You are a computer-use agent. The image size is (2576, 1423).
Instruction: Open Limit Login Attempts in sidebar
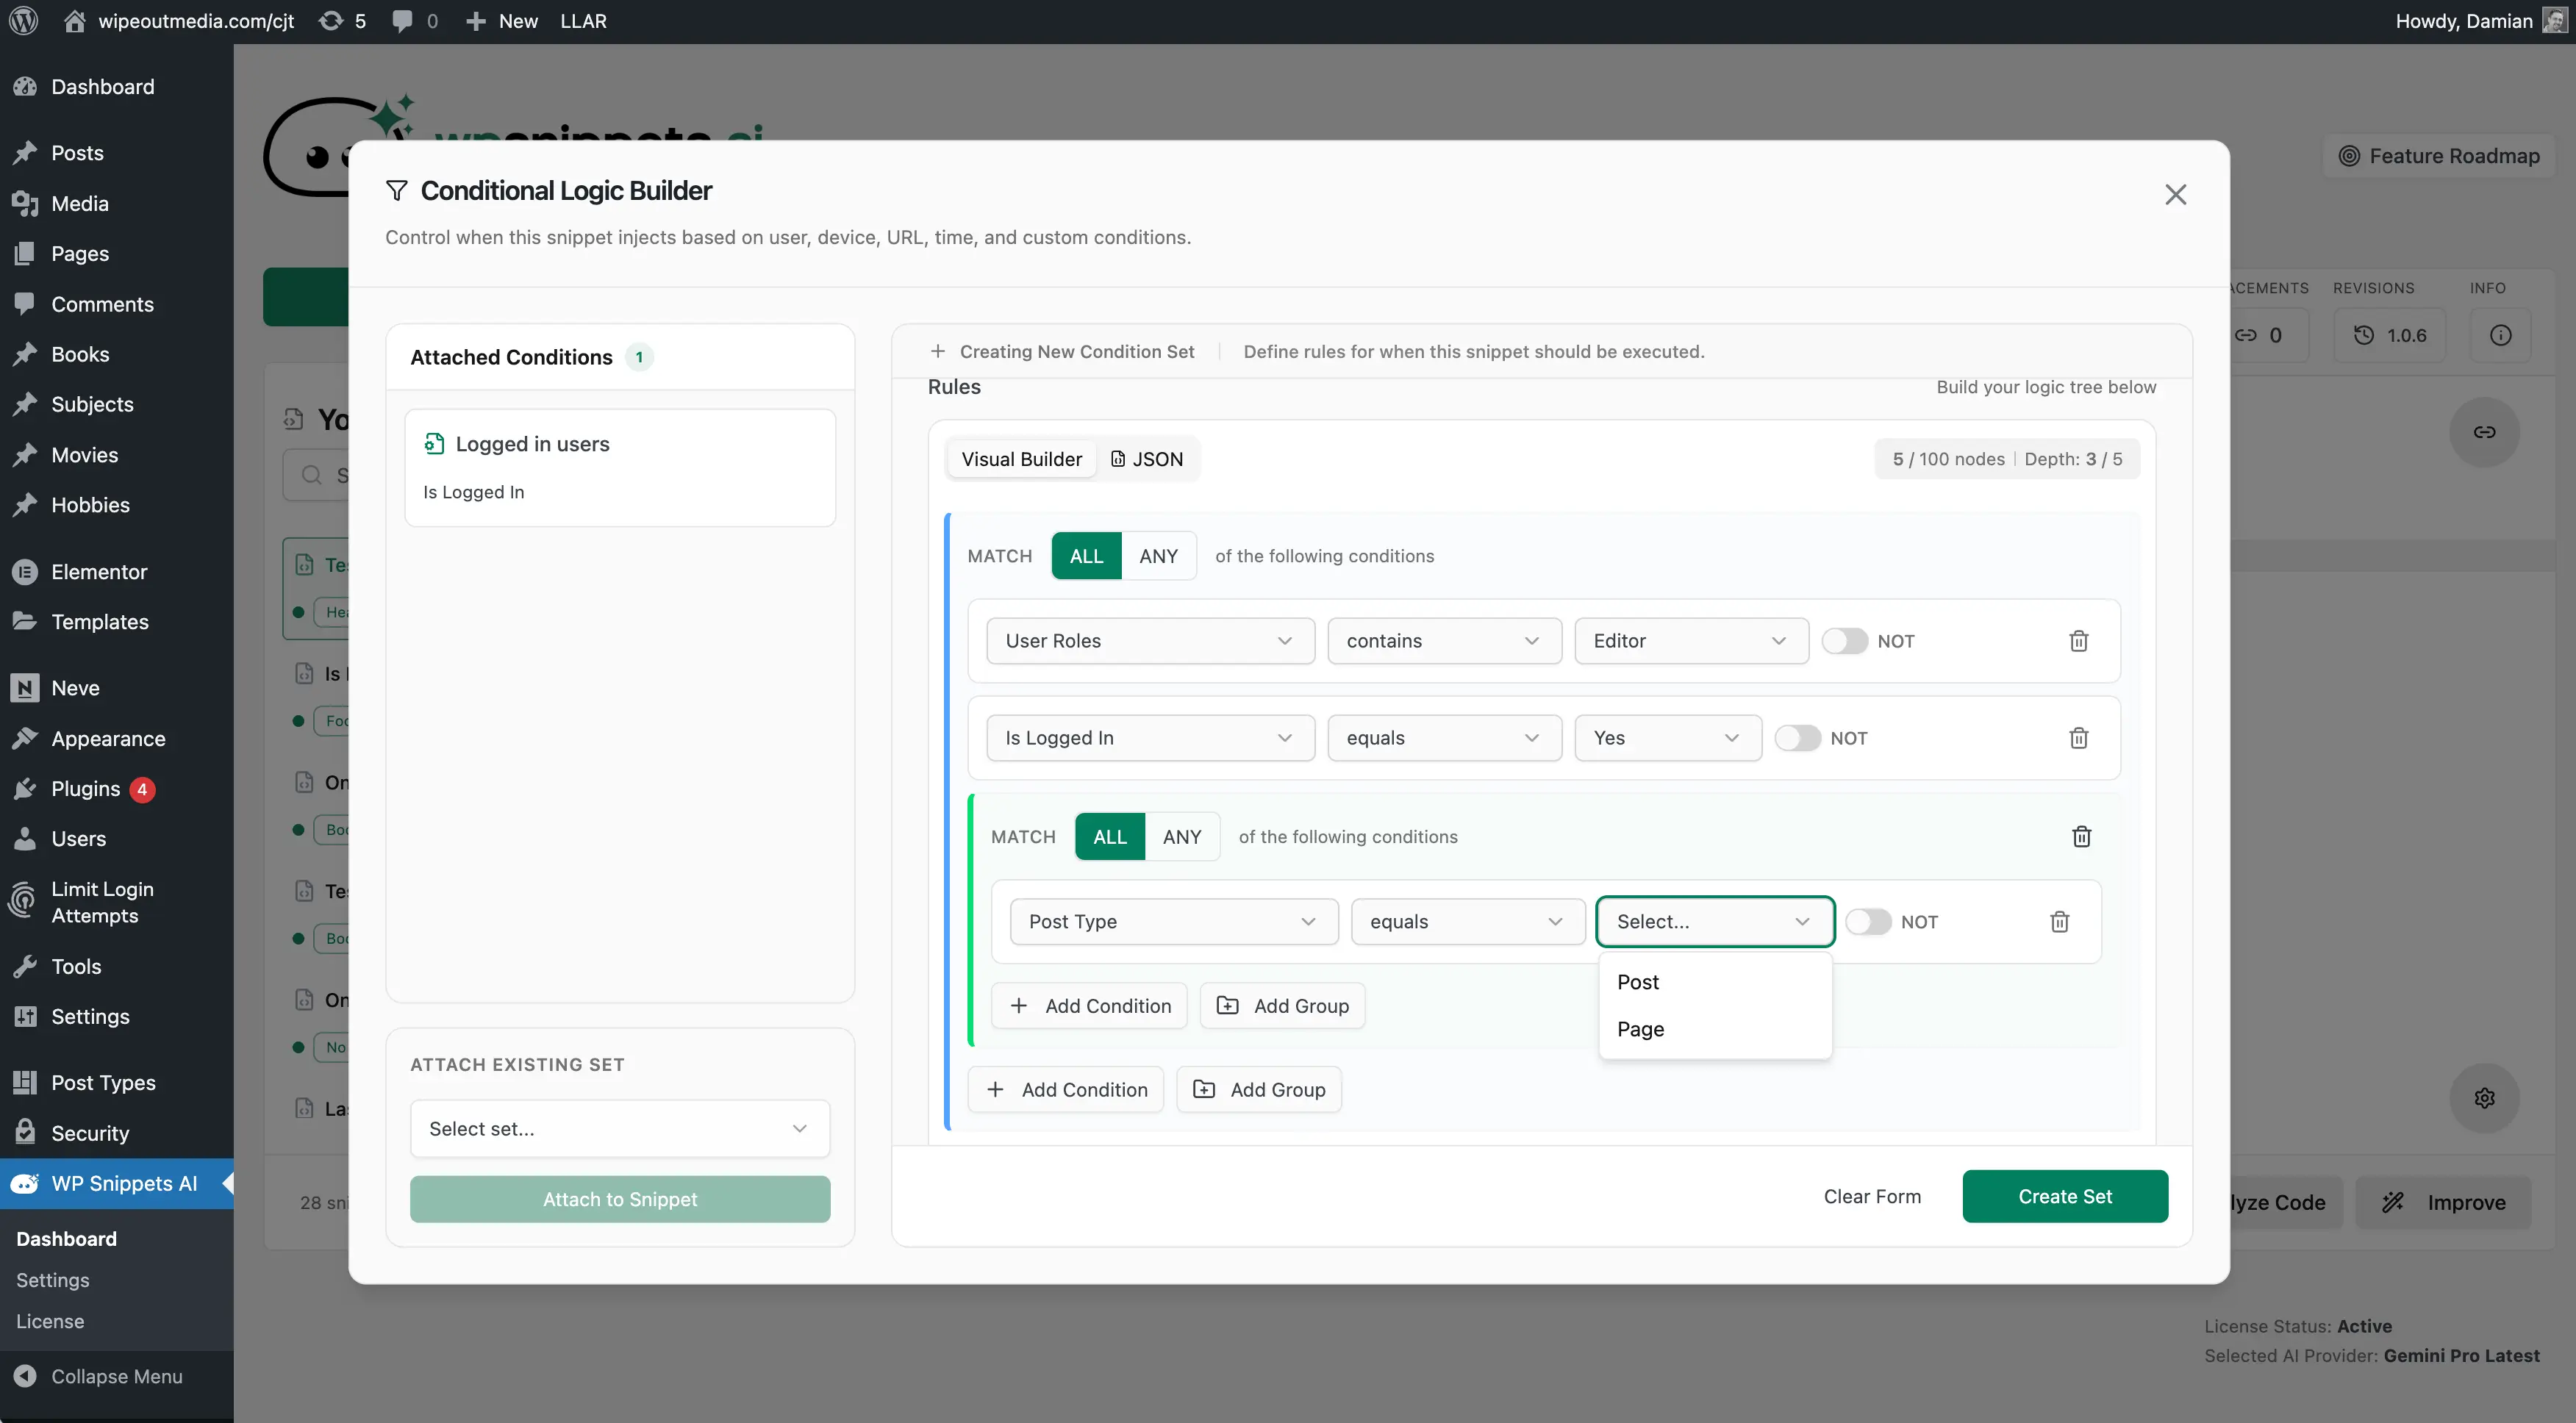[x=102, y=902]
